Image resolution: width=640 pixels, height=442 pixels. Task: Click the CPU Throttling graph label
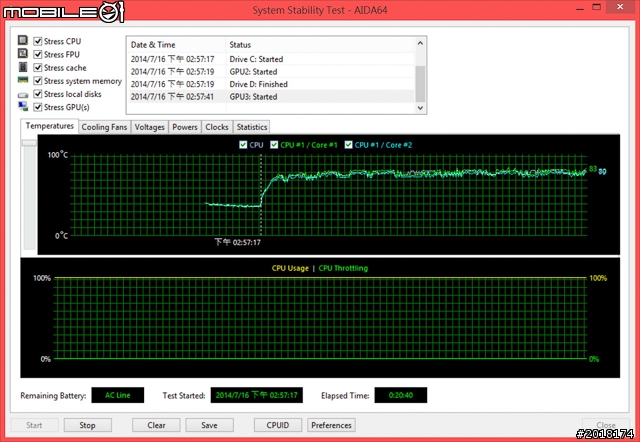(x=343, y=268)
